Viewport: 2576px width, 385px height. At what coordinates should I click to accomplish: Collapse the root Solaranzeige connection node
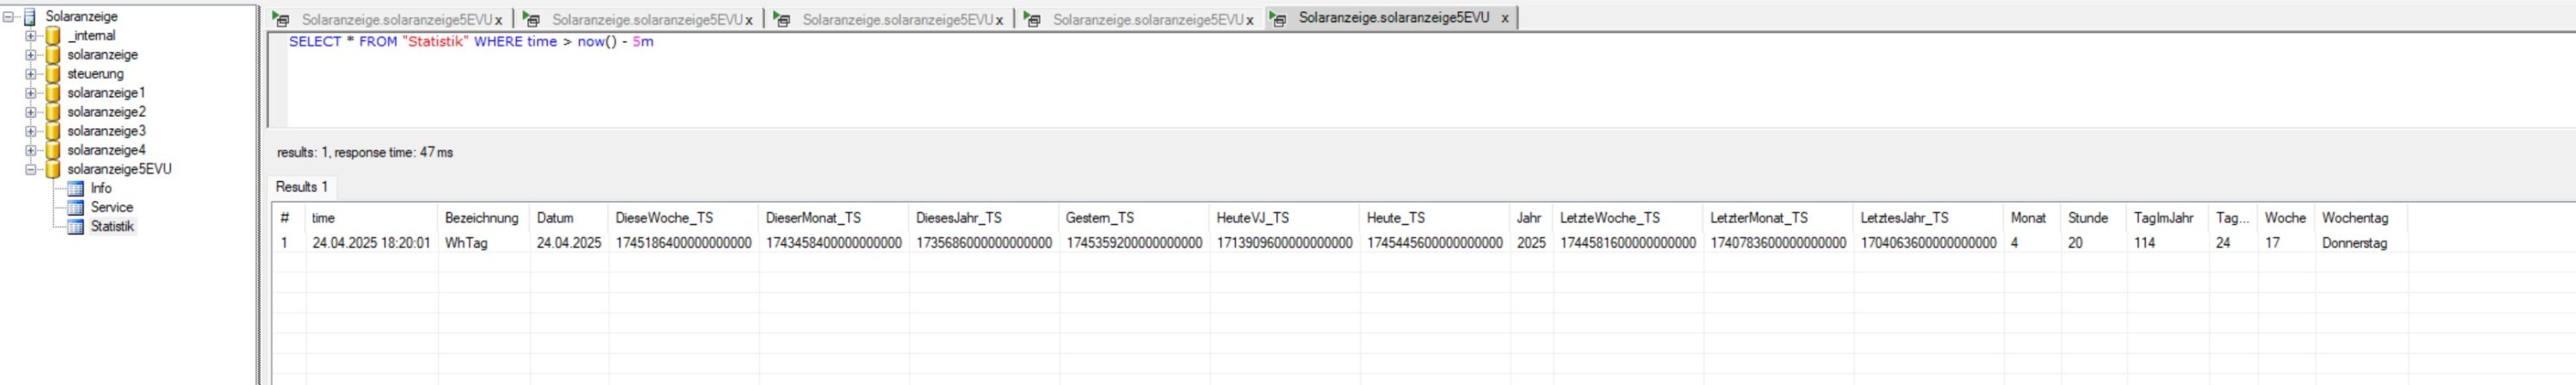(9, 17)
